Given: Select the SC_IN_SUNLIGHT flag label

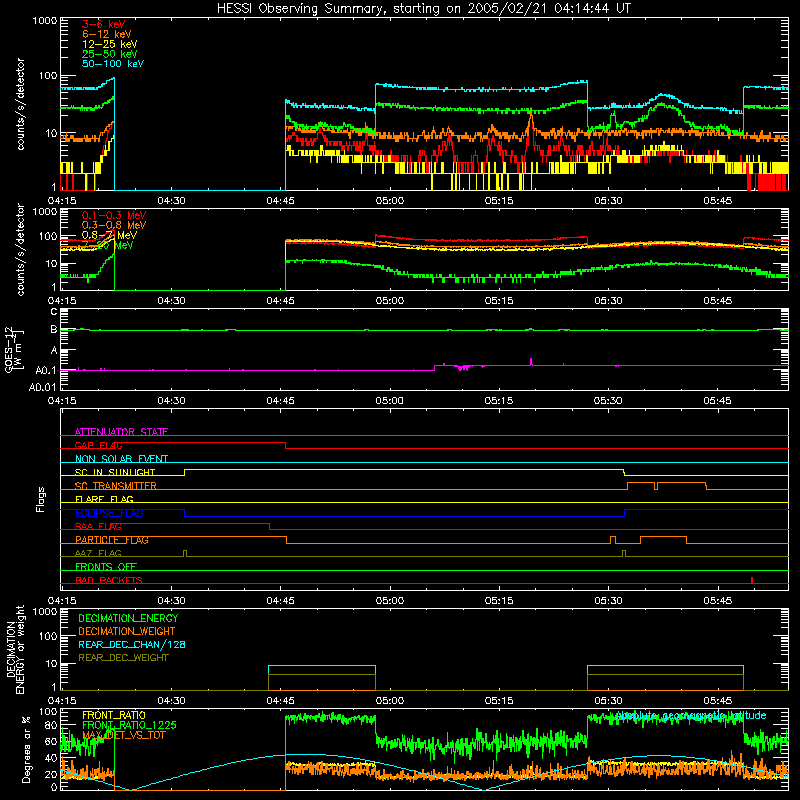Looking at the screenshot, I should tap(115, 472).
